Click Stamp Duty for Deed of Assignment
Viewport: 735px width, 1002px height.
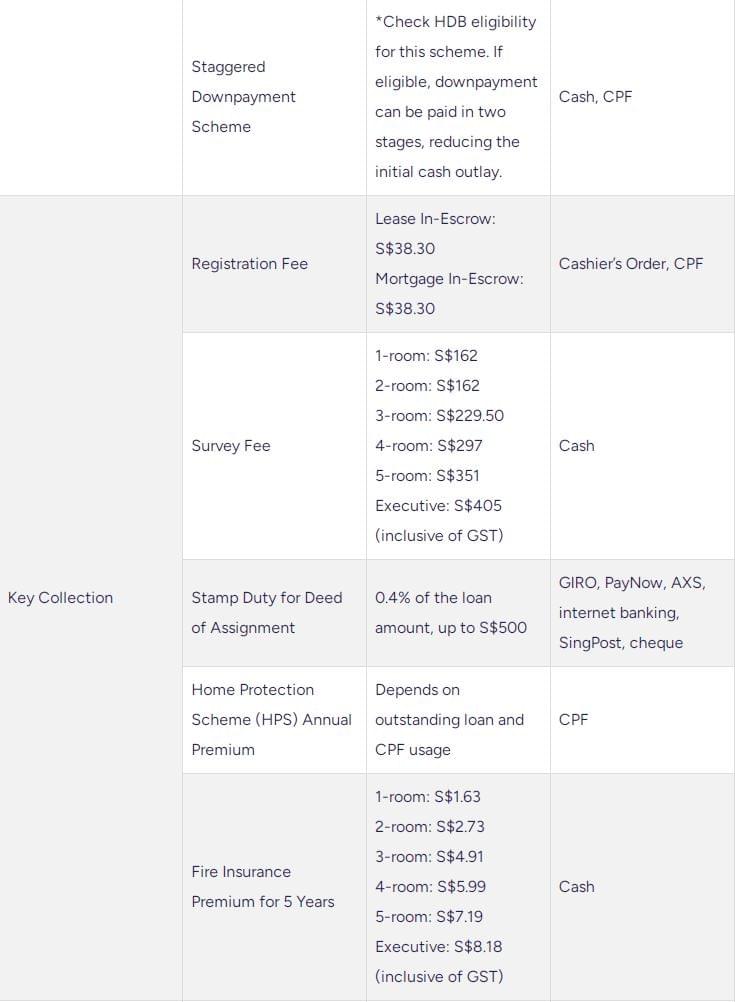(267, 612)
